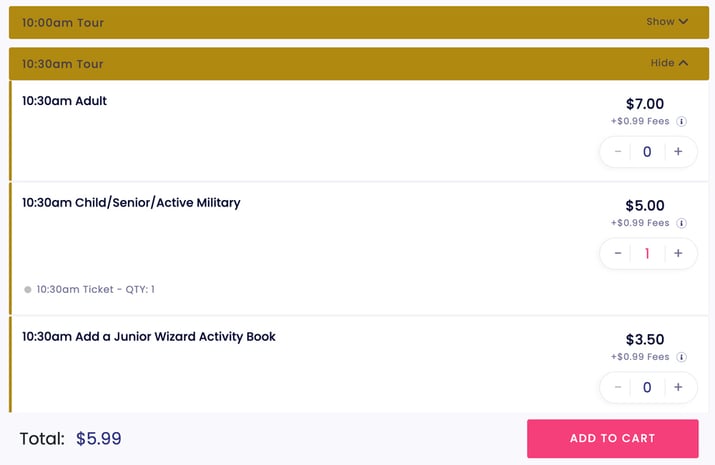The image size is (715, 465).
Task: Select the Adult quantity field
Action: pyautogui.click(x=647, y=151)
